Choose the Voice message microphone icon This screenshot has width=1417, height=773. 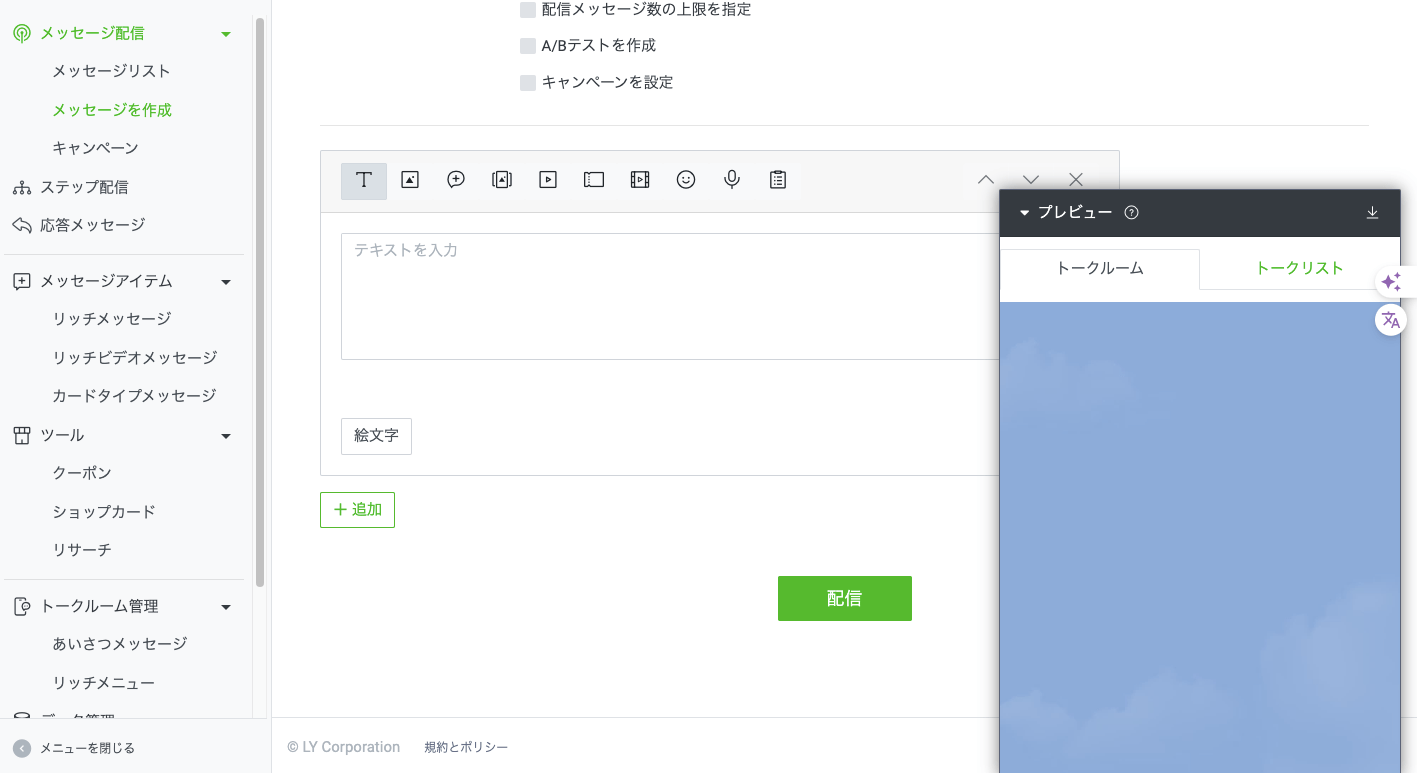point(732,180)
